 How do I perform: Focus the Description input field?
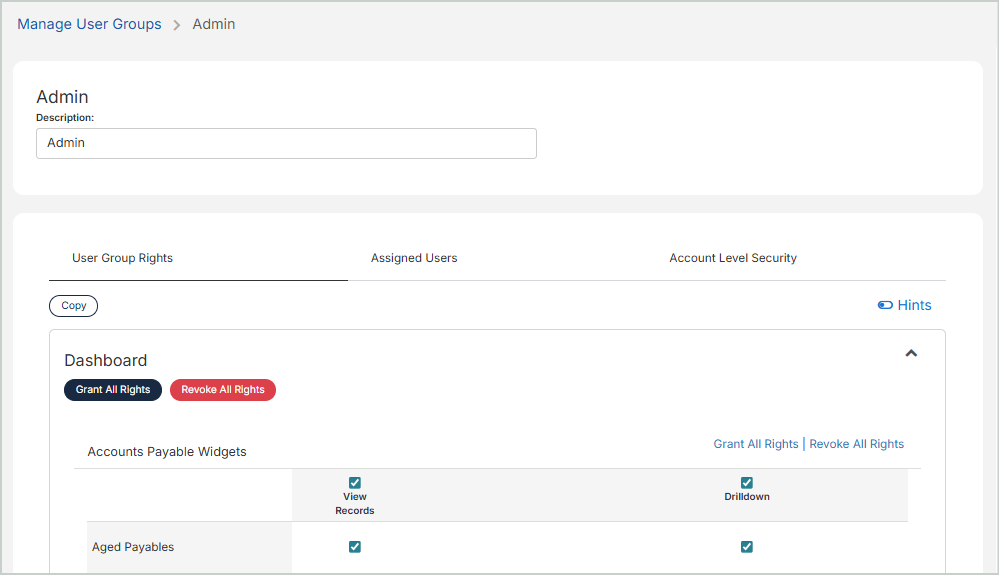point(286,143)
